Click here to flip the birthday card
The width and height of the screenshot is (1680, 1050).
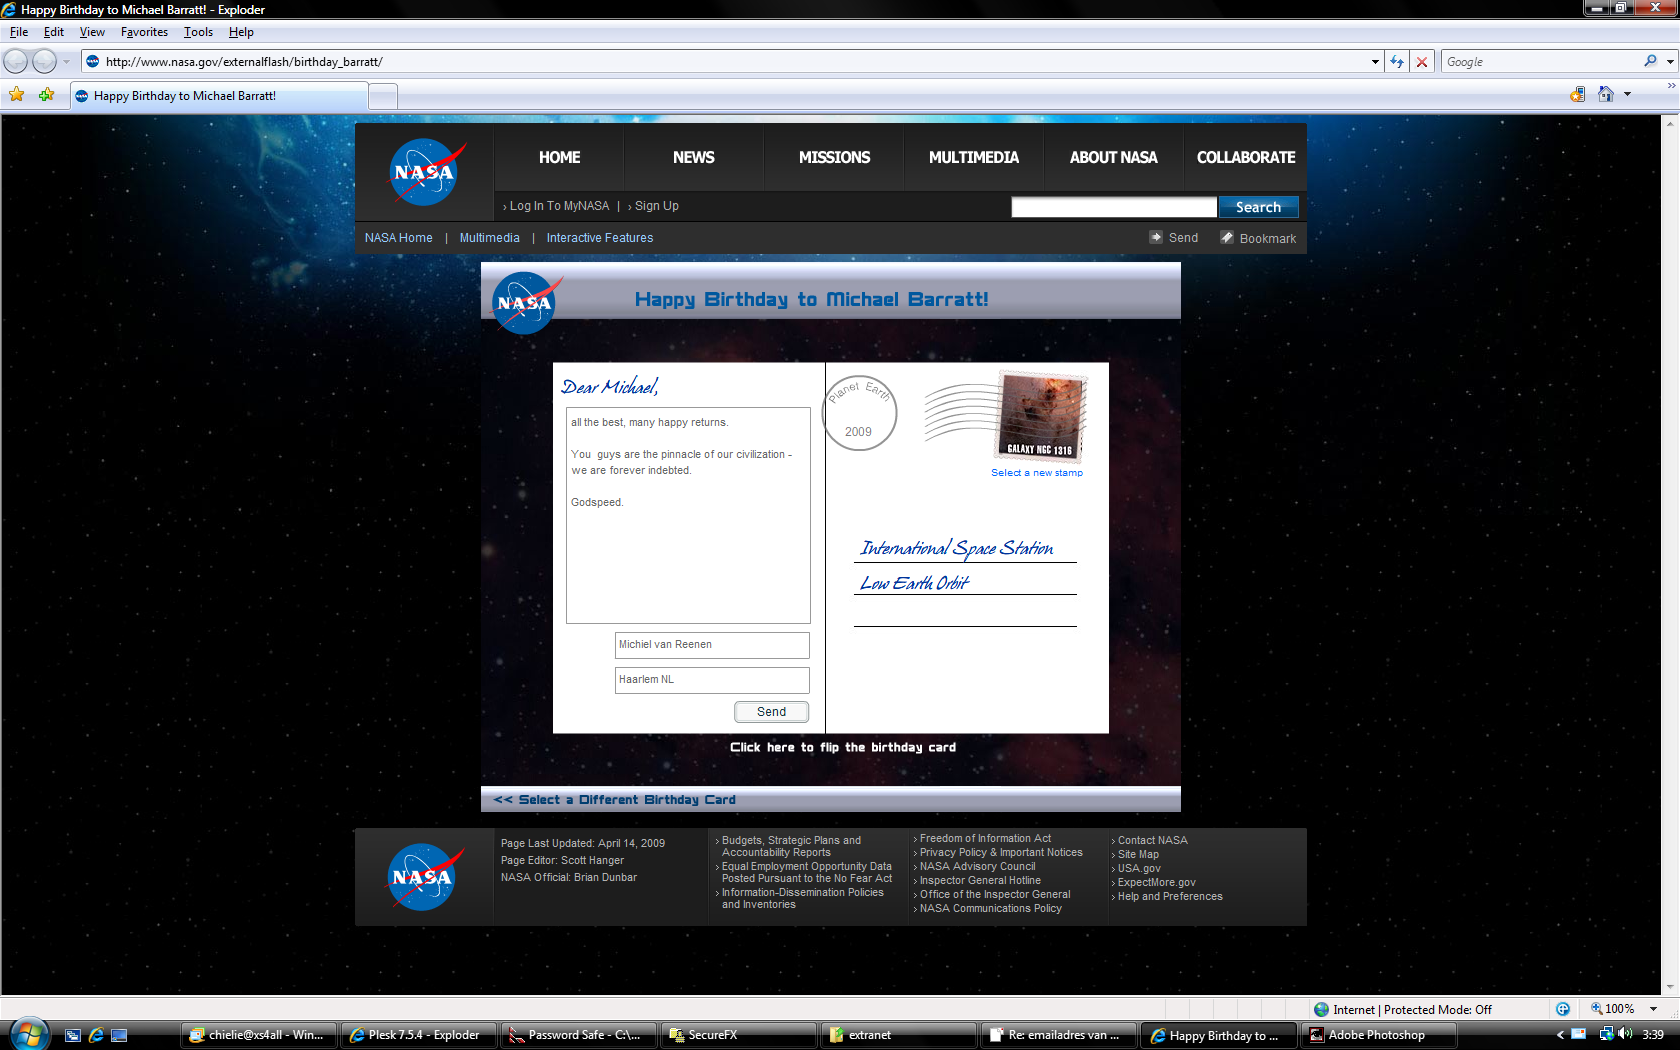pyautogui.click(x=843, y=747)
